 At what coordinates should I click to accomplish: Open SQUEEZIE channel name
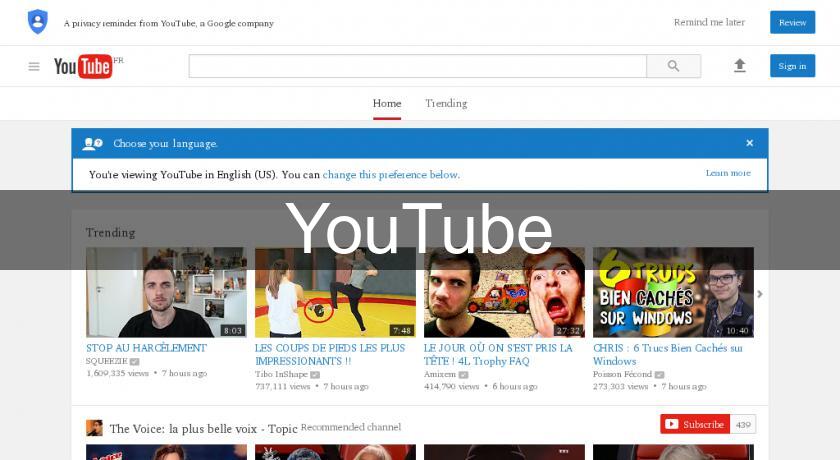pyautogui.click(x=107, y=361)
